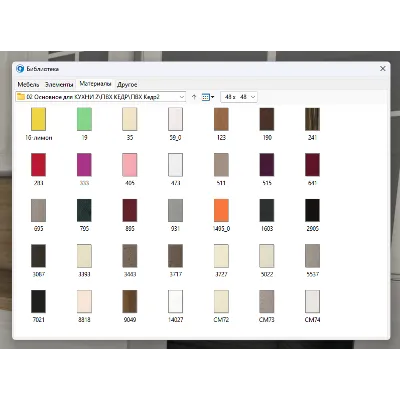This screenshot has height=400, width=400.
Task: Select the light brown wood material 123
Action: tap(221, 119)
